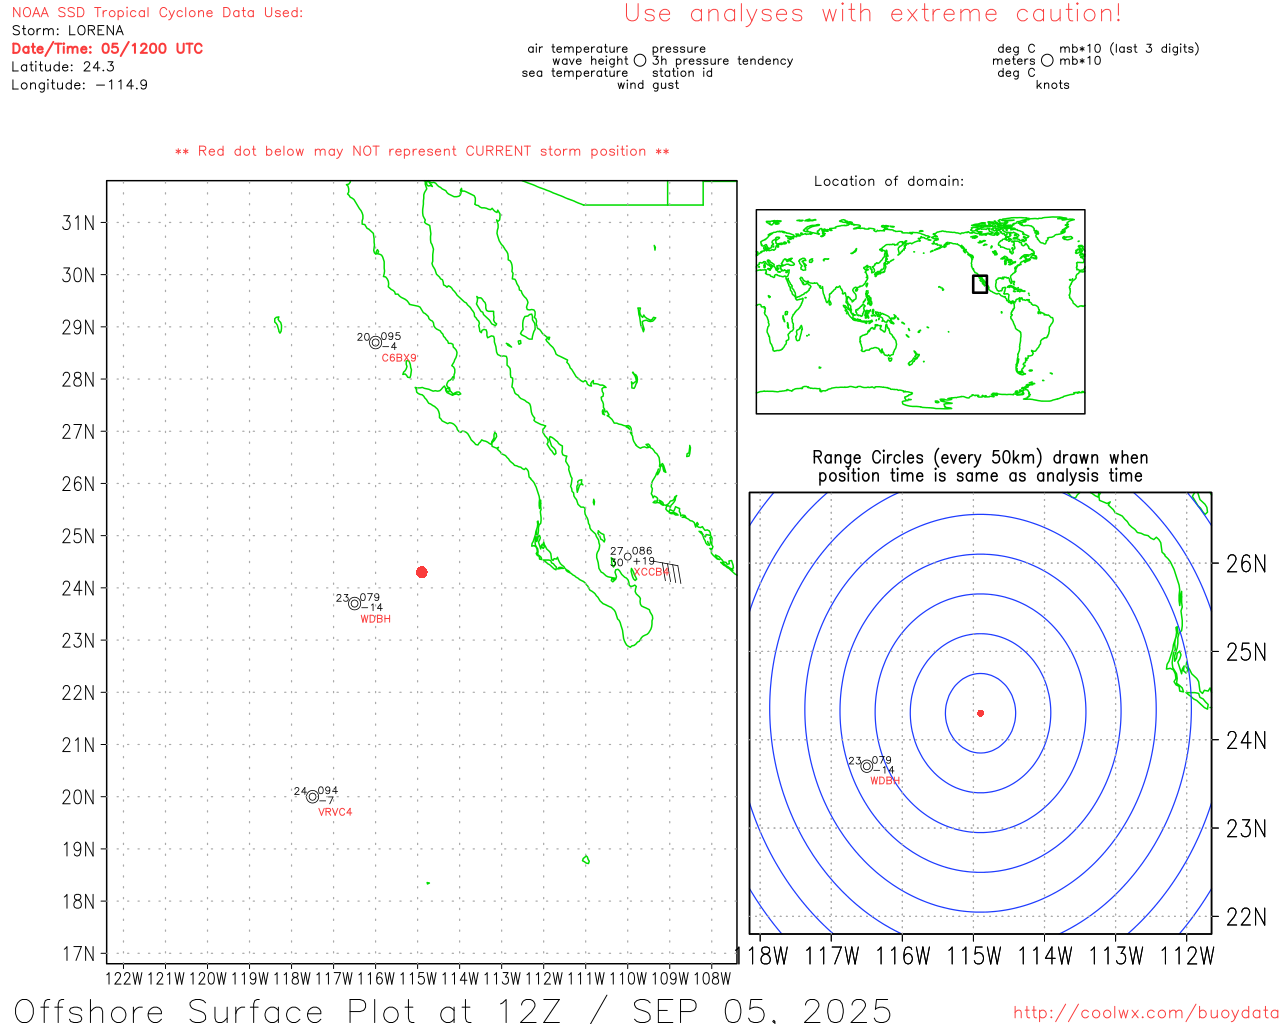Click 'NOAA SSD Tropical Cyclone Data Used:' header
The image size is (1280, 1024).
coord(157,12)
